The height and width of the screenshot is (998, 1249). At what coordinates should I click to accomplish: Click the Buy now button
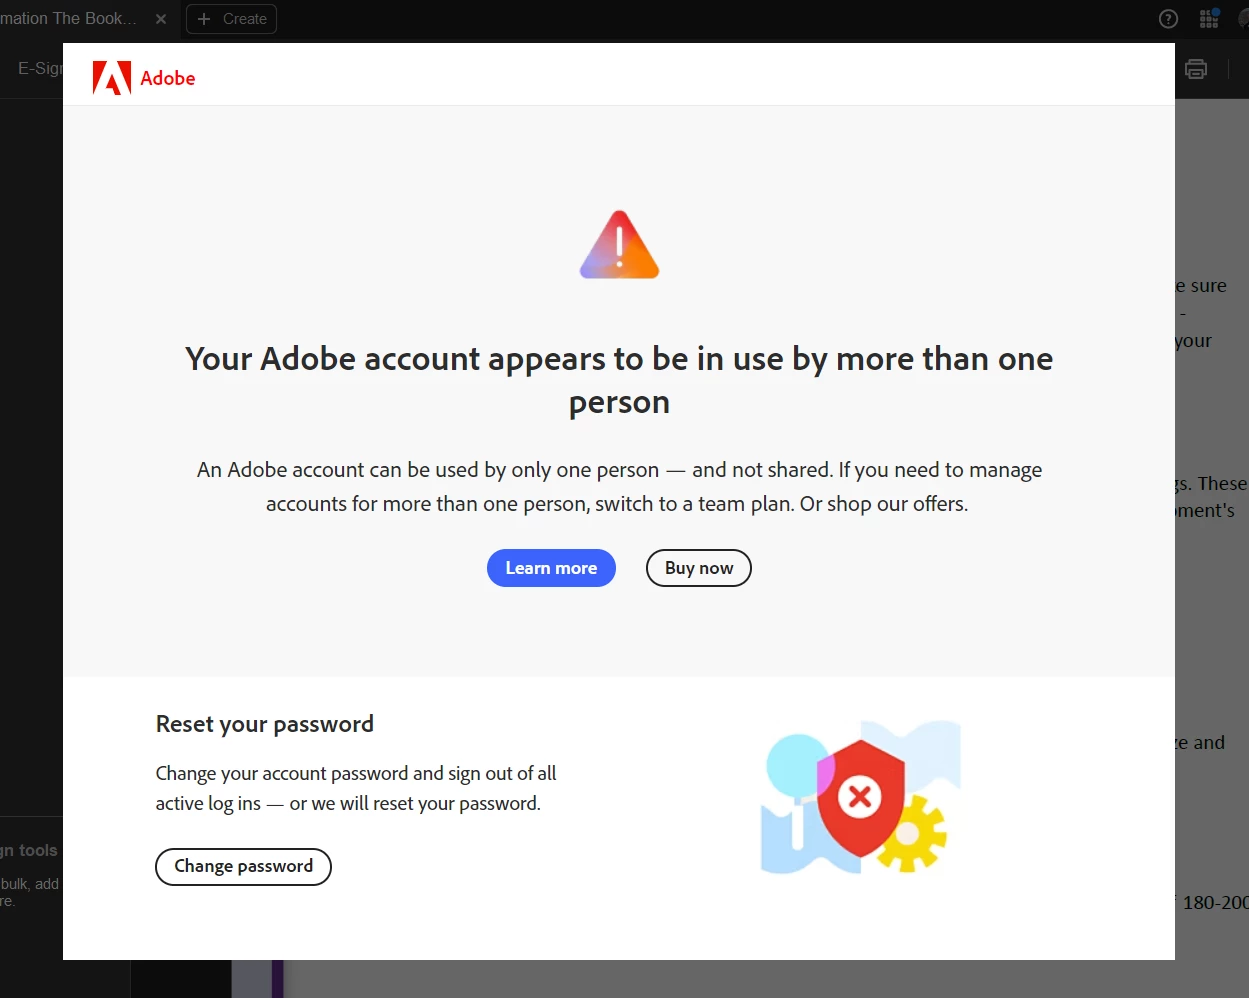(699, 568)
